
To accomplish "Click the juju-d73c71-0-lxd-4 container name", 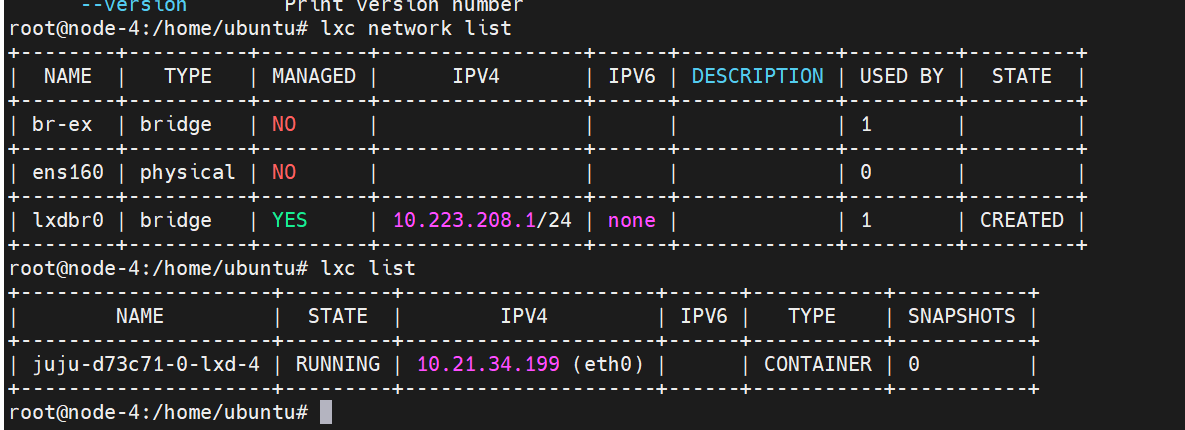I will (139, 364).
